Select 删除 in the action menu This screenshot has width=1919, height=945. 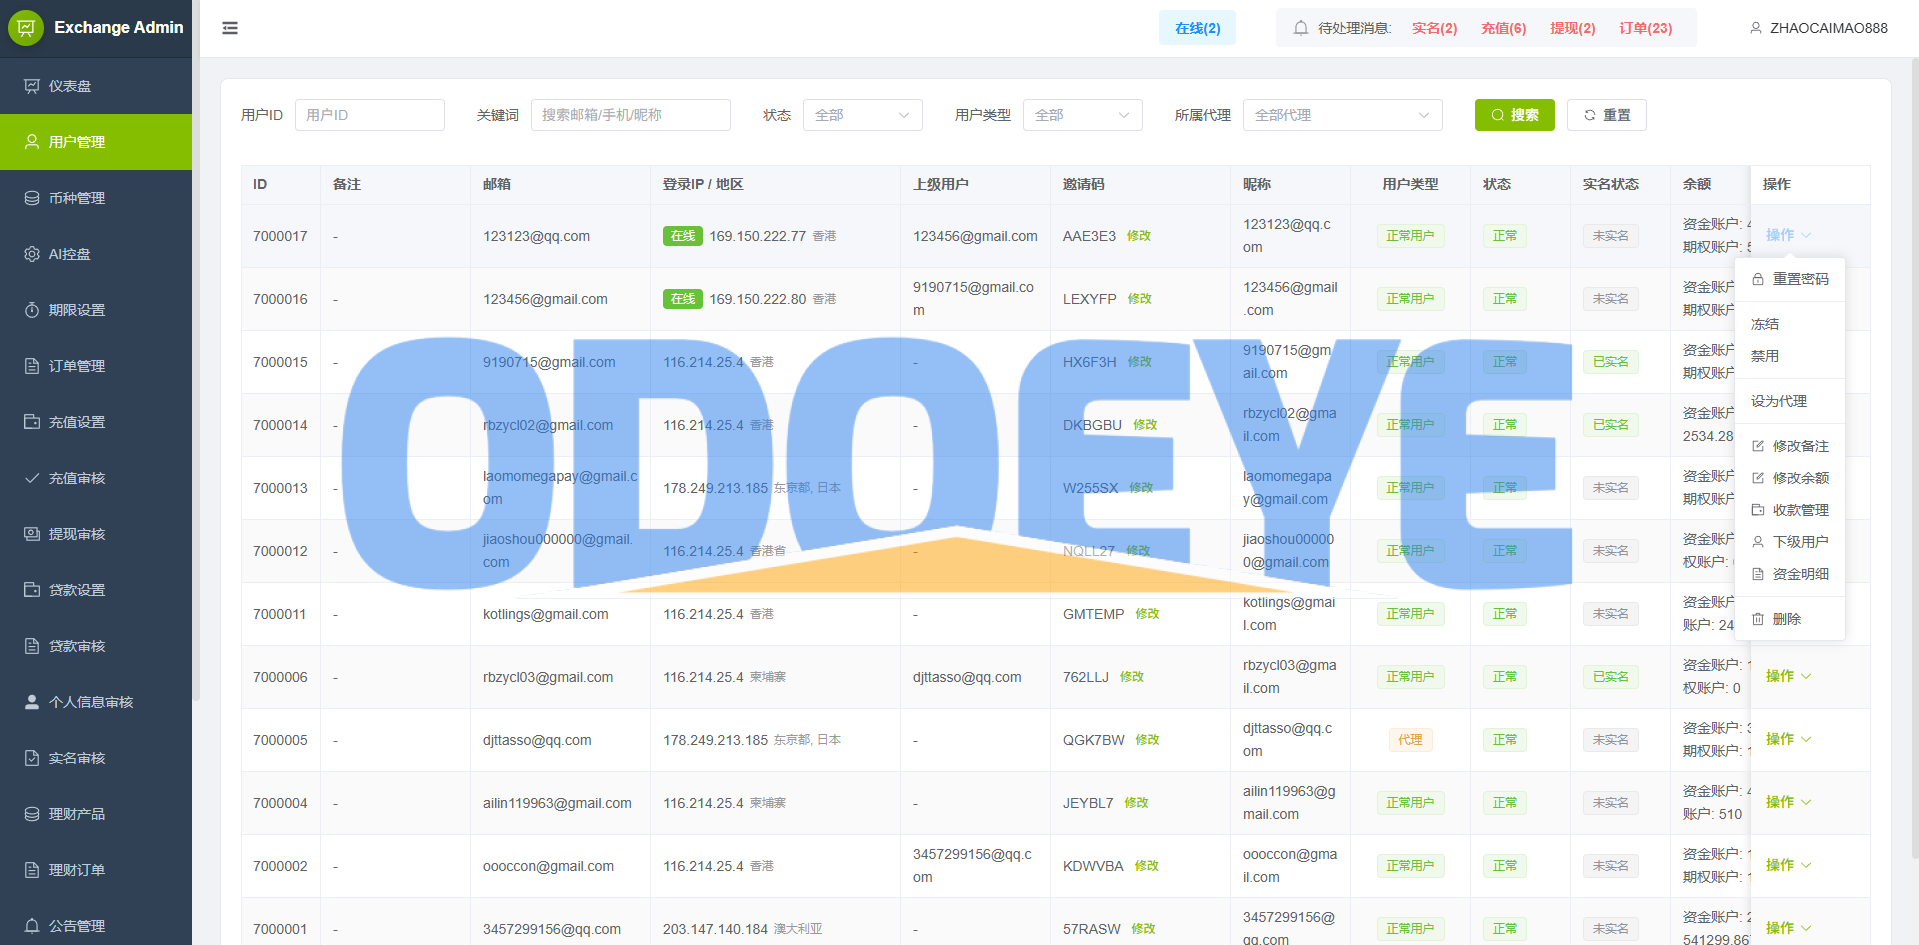pyautogui.click(x=1790, y=619)
